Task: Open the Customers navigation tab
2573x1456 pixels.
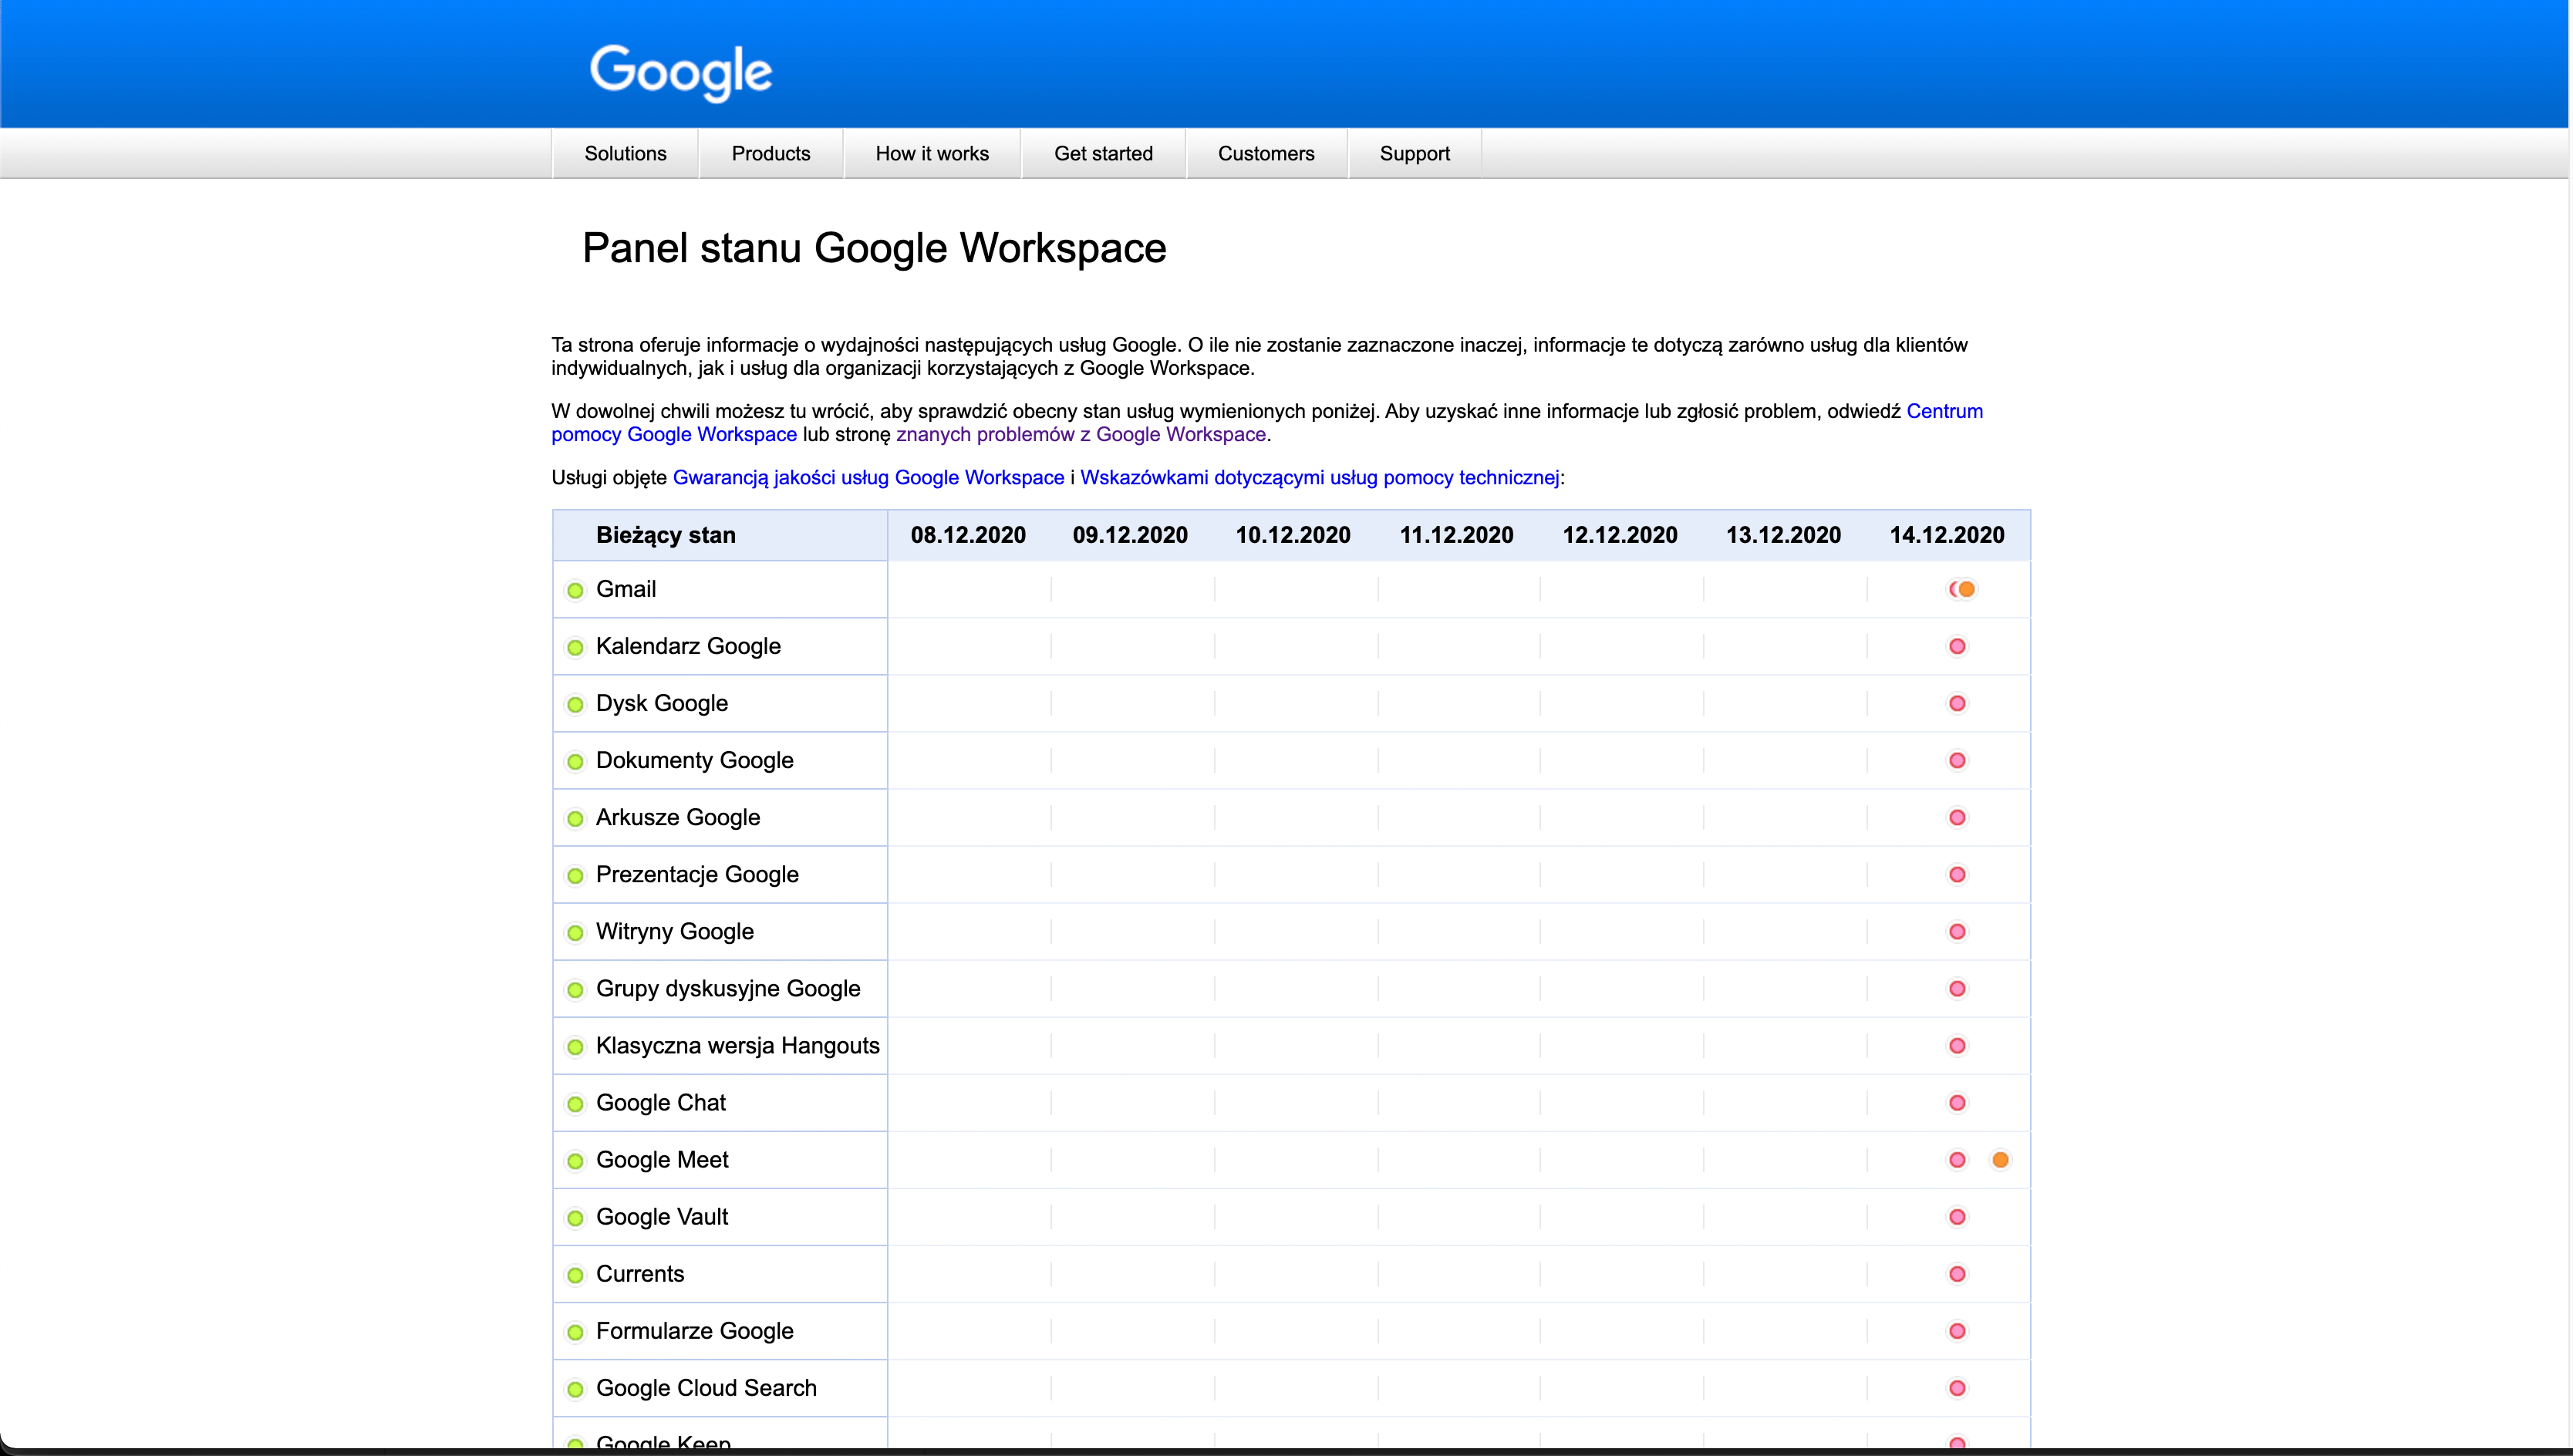Action: [x=1266, y=154]
